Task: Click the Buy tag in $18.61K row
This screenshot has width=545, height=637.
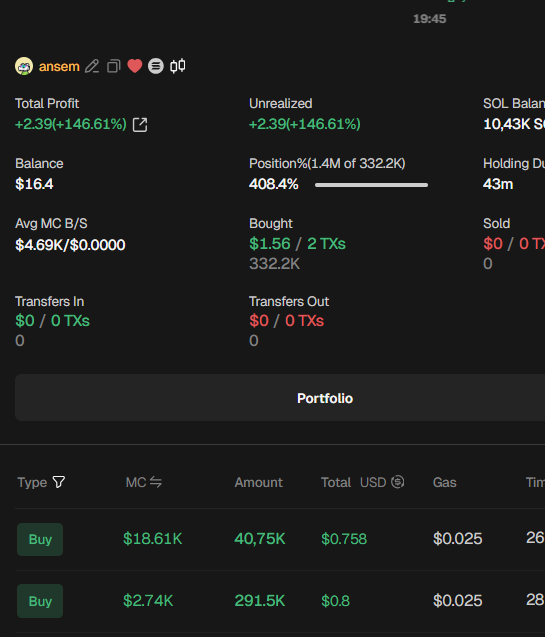Action: pos(40,540)
